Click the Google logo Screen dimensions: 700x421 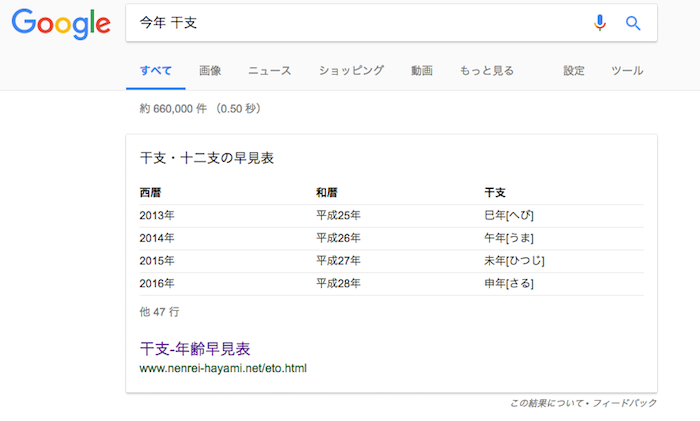[61, 24]
